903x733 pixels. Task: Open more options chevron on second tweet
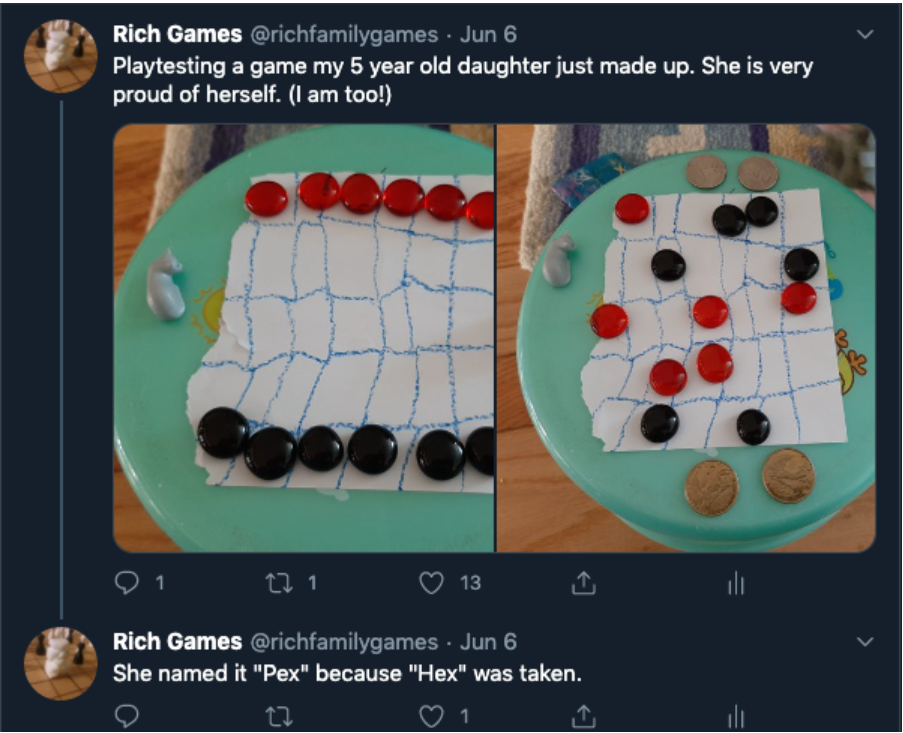tap(865, 641)
